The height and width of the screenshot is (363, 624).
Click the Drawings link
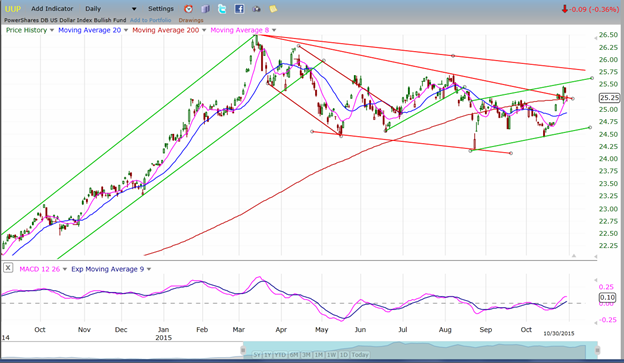pos(191,20)
